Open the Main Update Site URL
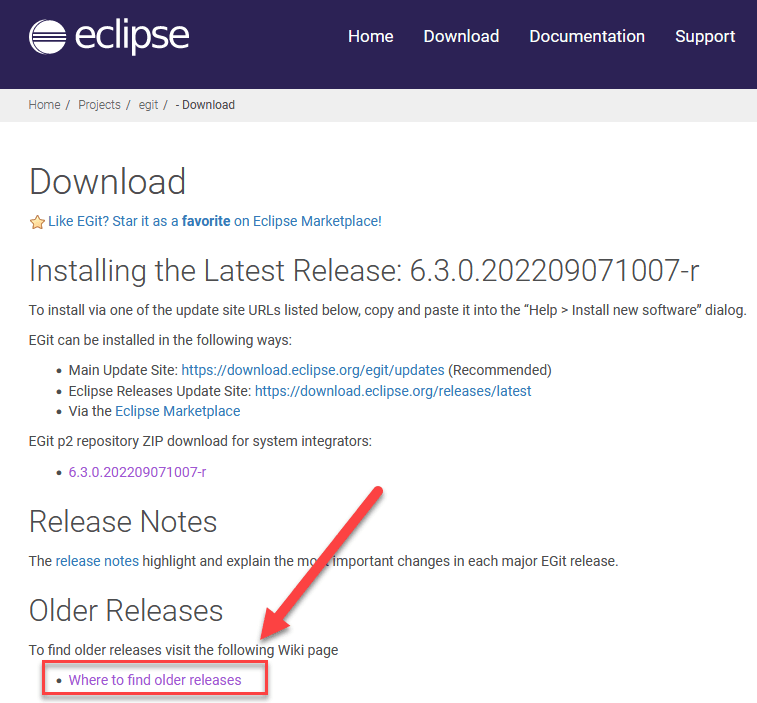The height and width of the screenshot is (703, 757). tap(314, 370)
